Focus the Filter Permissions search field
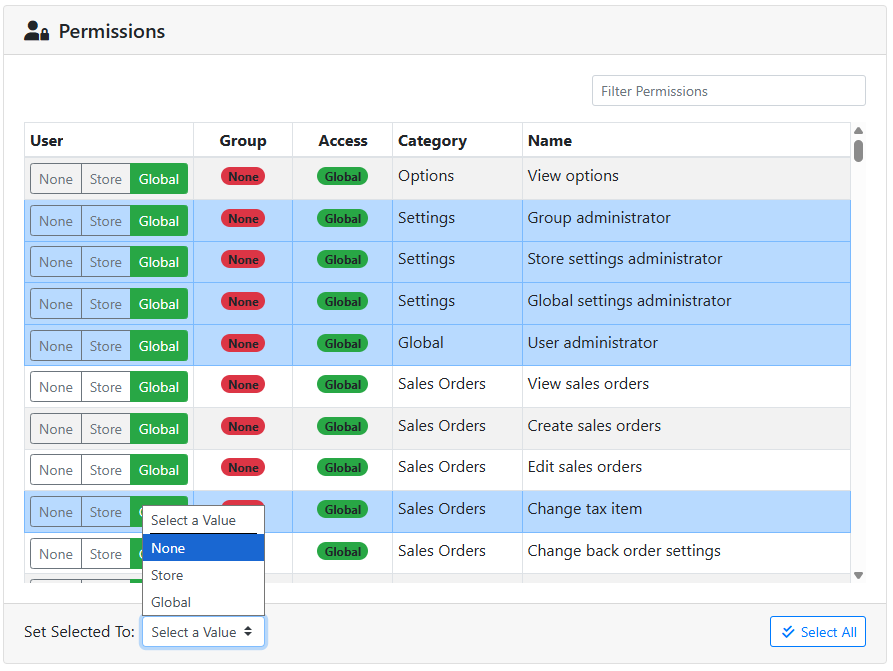This screenshot has width=893, height=671. pos(728,91)
